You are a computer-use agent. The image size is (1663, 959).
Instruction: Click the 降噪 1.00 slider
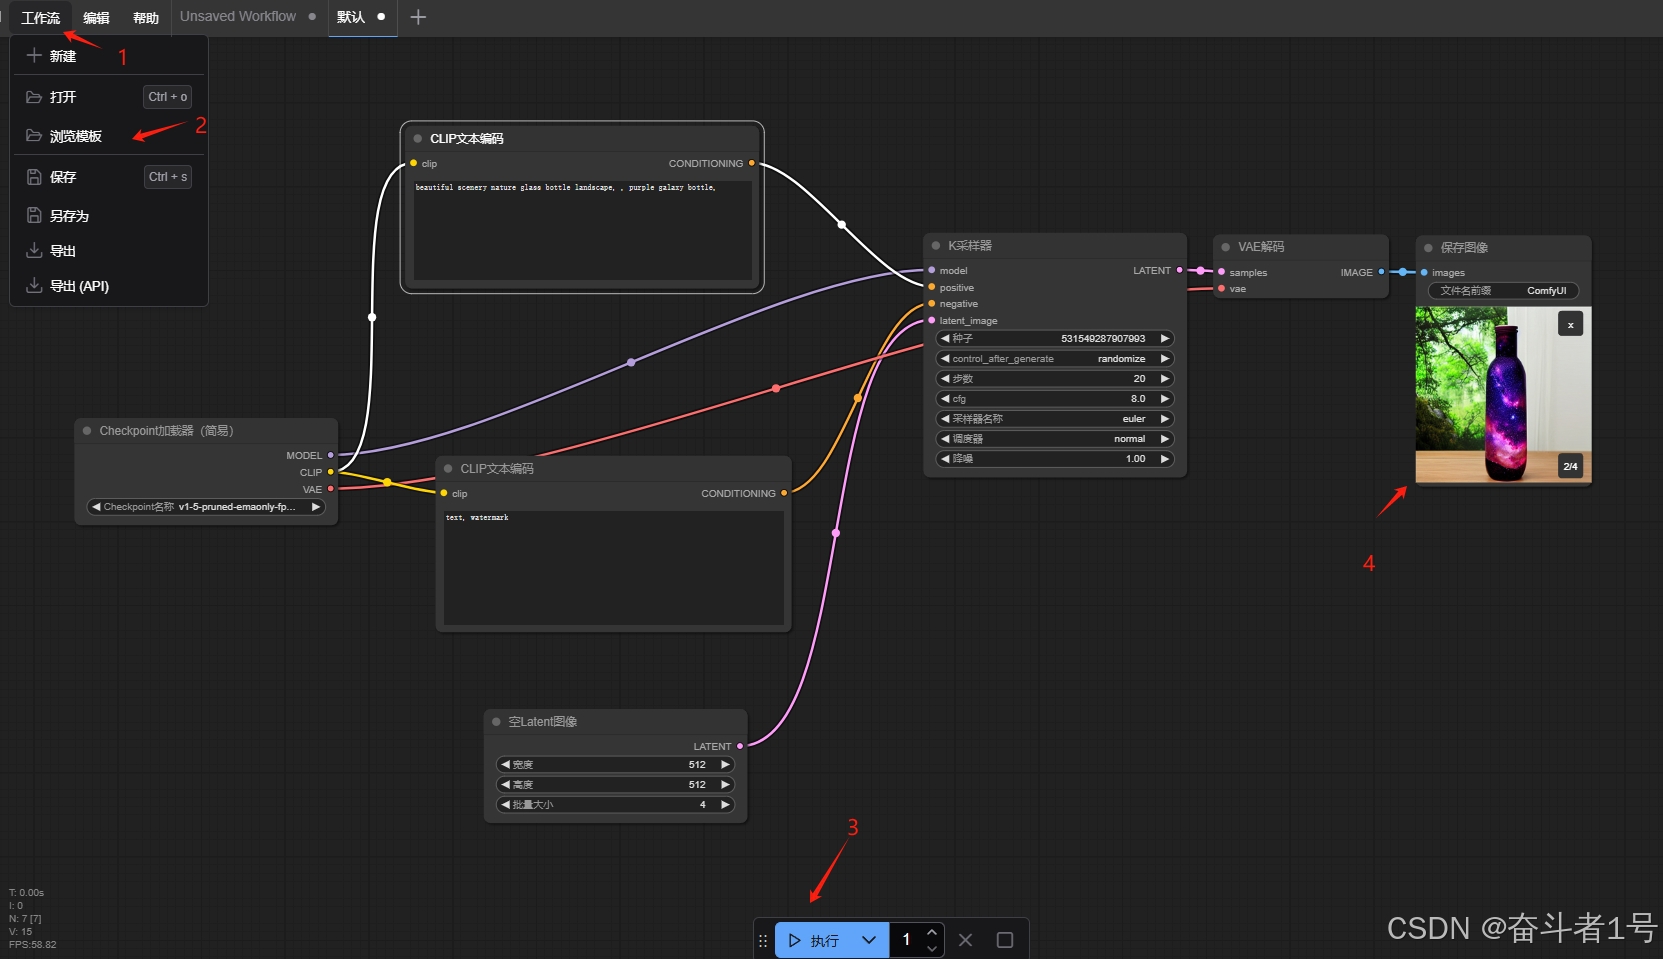pos(1054,459)
